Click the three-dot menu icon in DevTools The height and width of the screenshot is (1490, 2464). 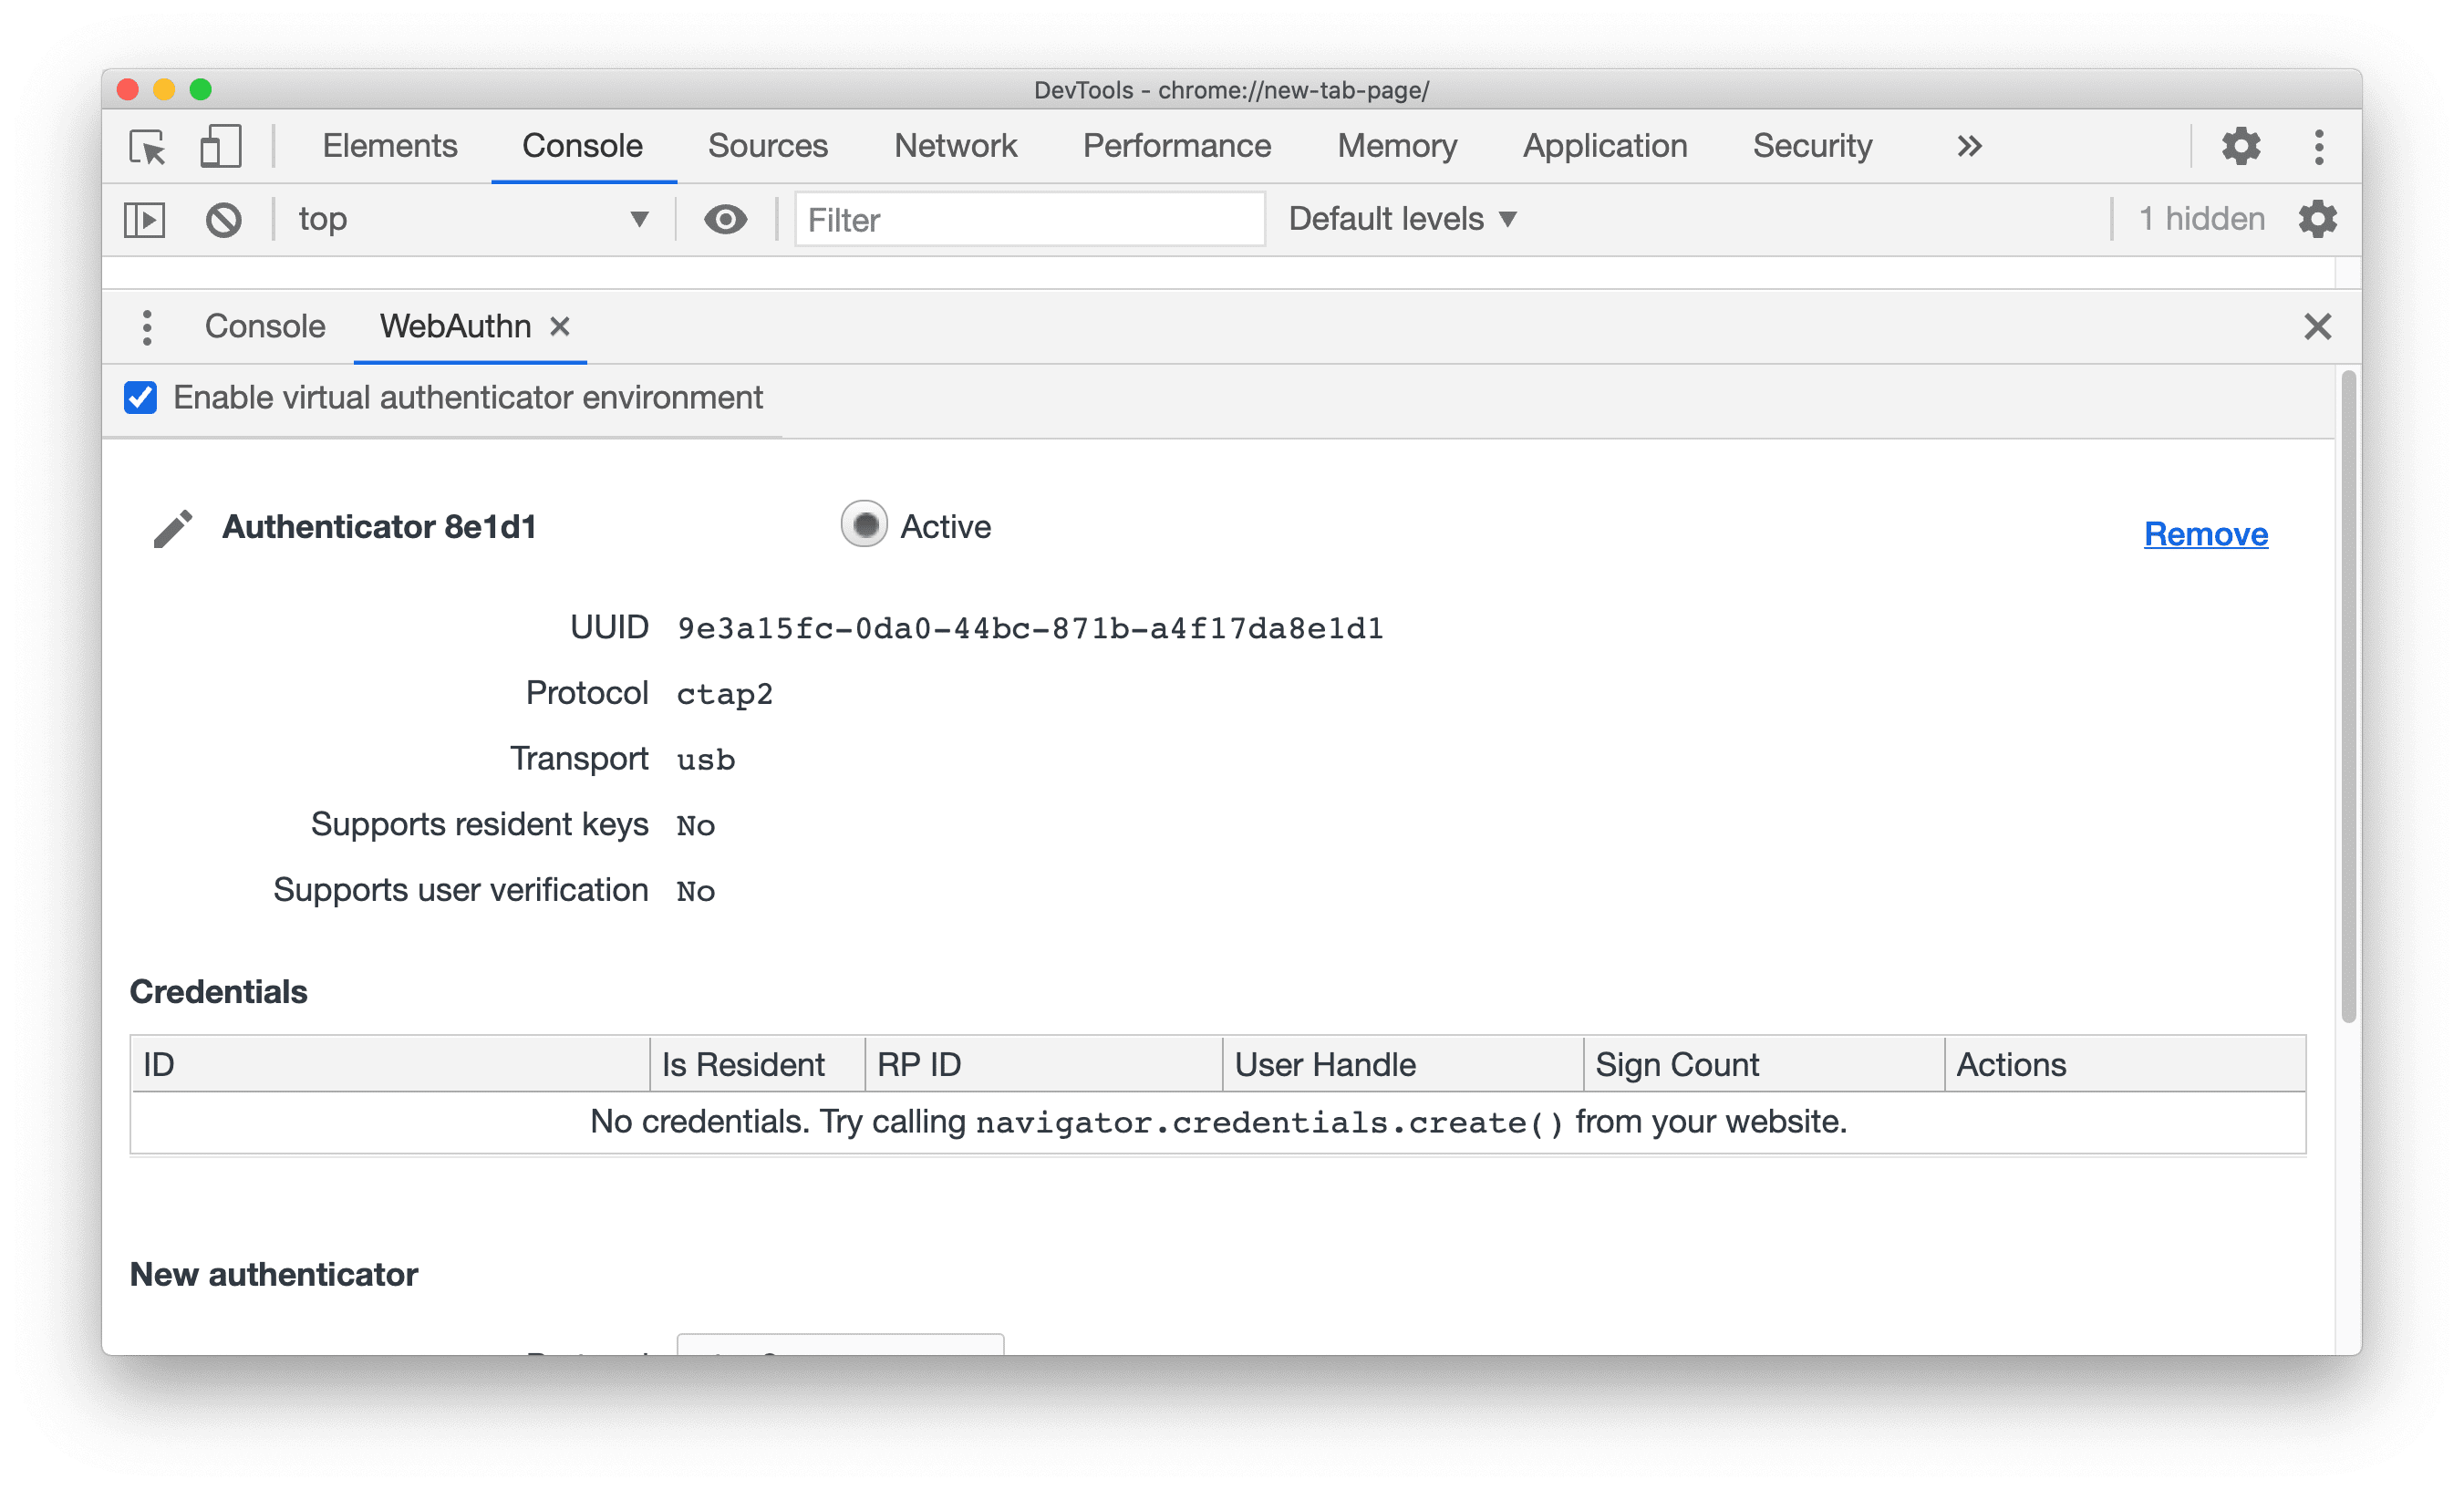2316,148
